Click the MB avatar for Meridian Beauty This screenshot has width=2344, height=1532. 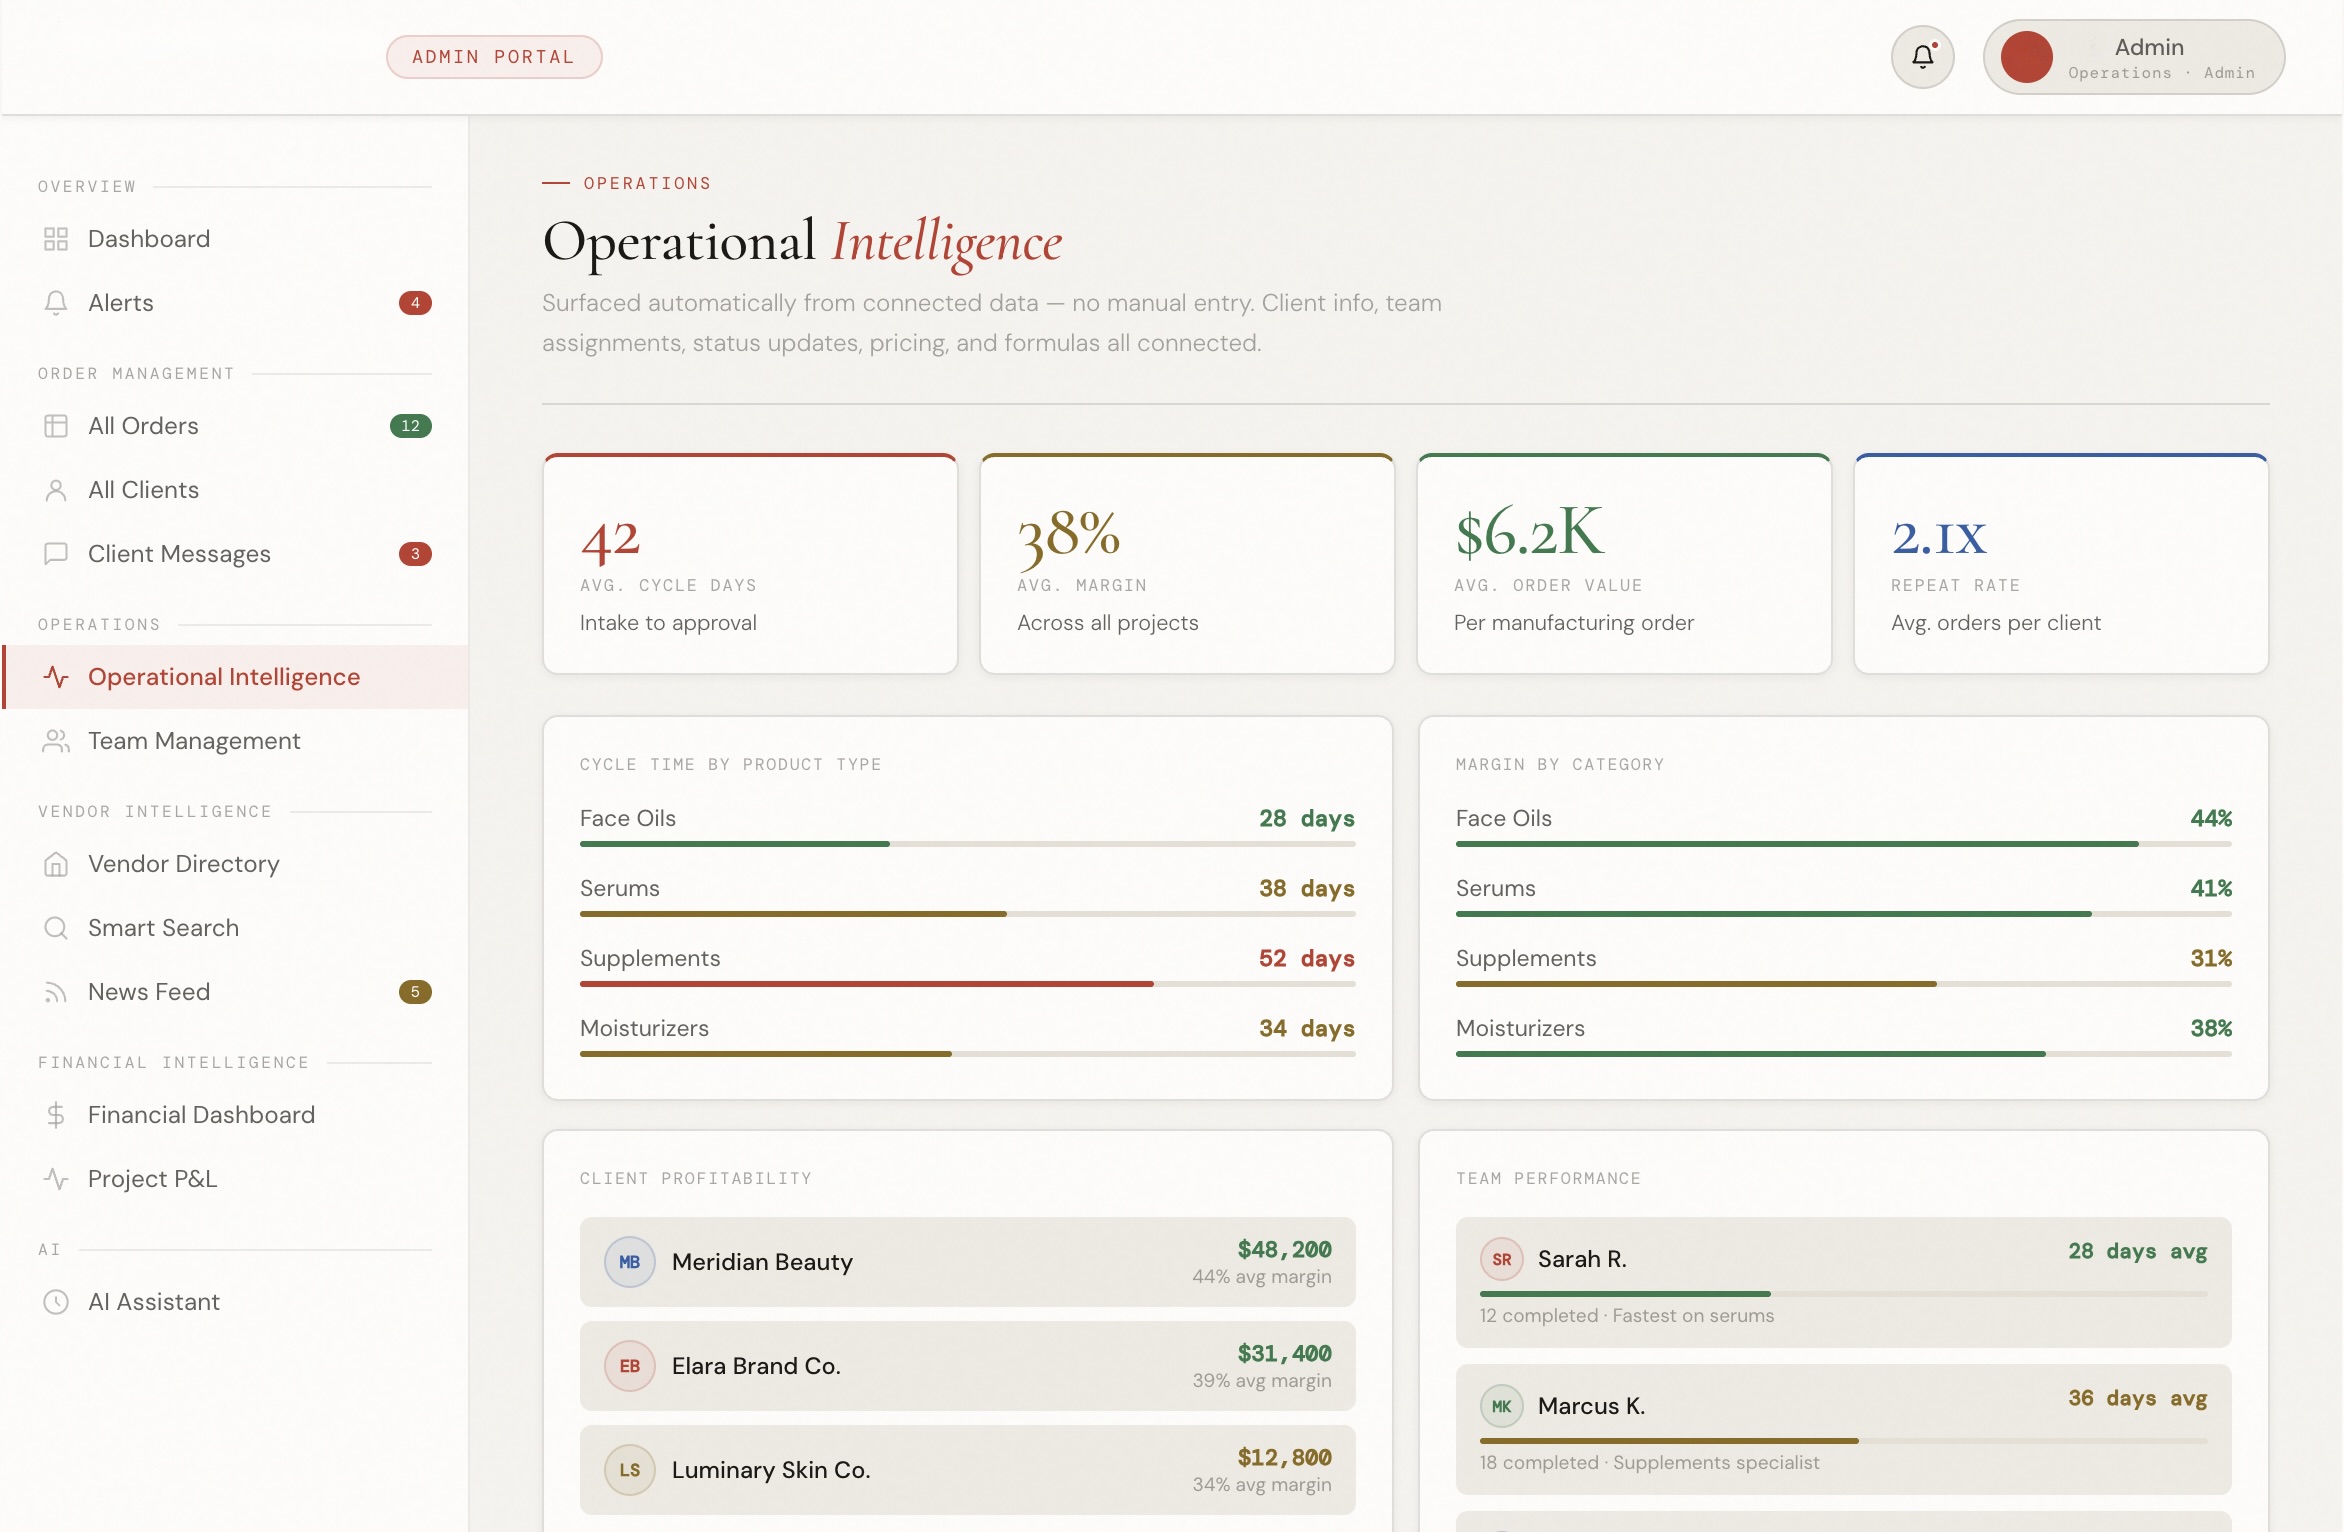630,1262
